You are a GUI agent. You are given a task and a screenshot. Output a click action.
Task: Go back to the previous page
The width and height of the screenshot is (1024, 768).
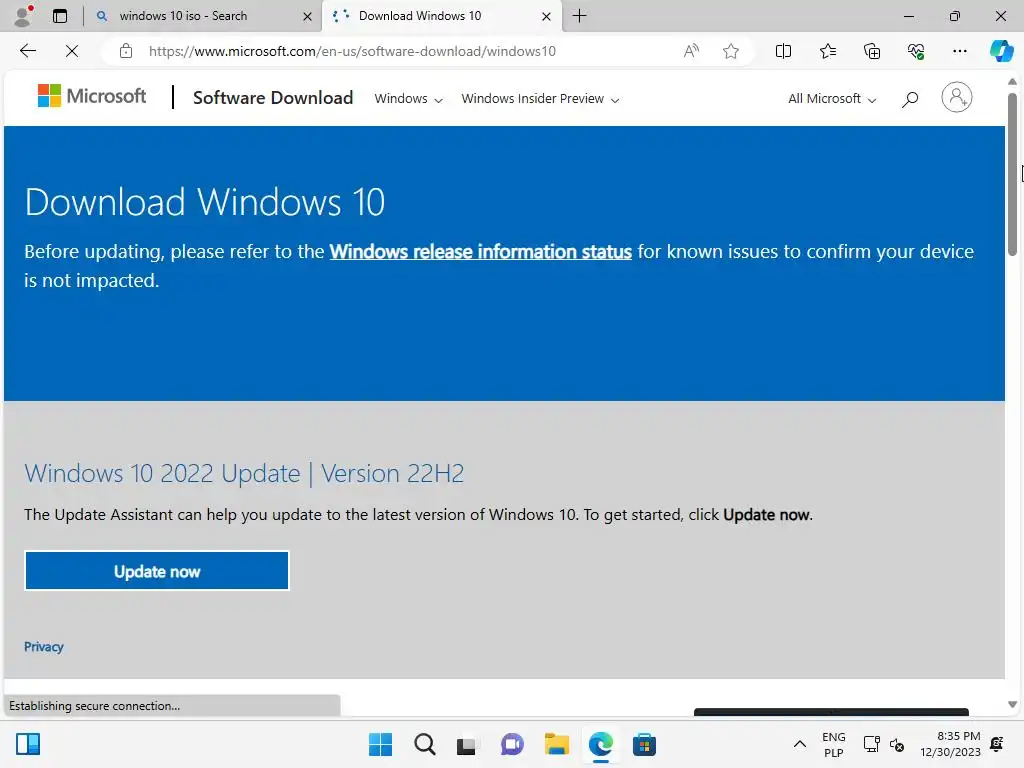27,51
